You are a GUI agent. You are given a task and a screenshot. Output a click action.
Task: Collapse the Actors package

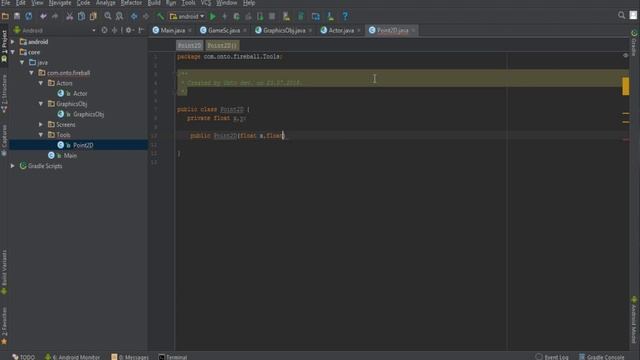click(41, 83)
